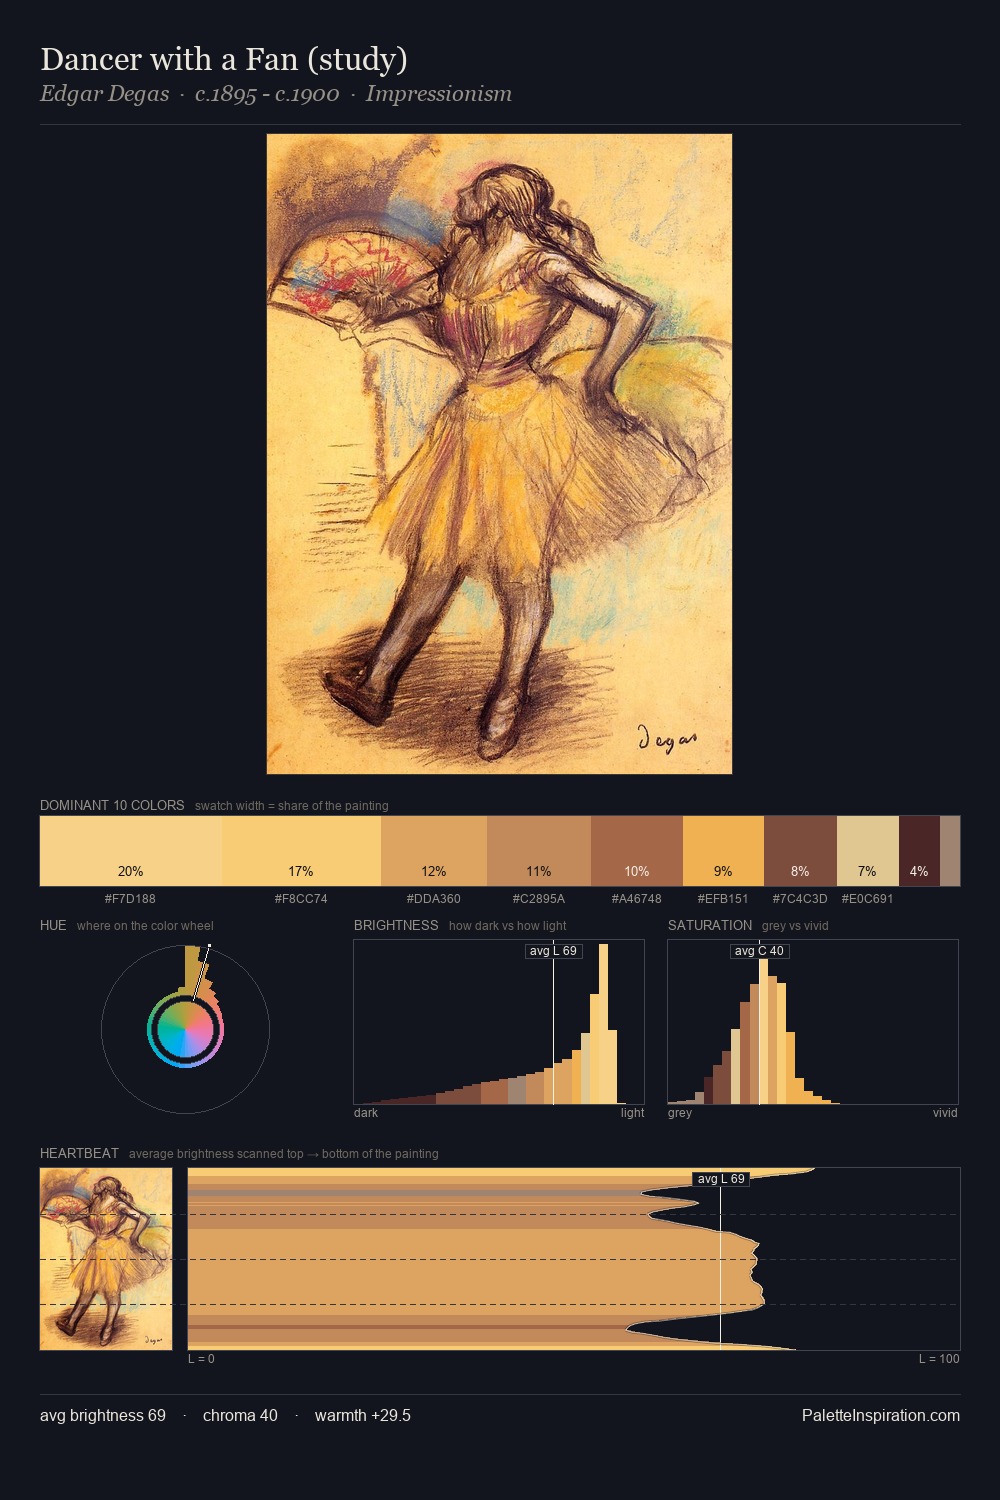Click the 'vivid' axis label under Saturation
The width and height of the screenshot is (1000, 1500).
click(x=945, y=1113)
